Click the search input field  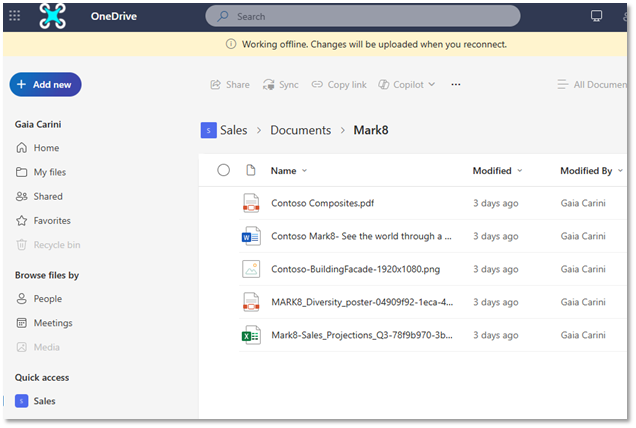[363, 16]
